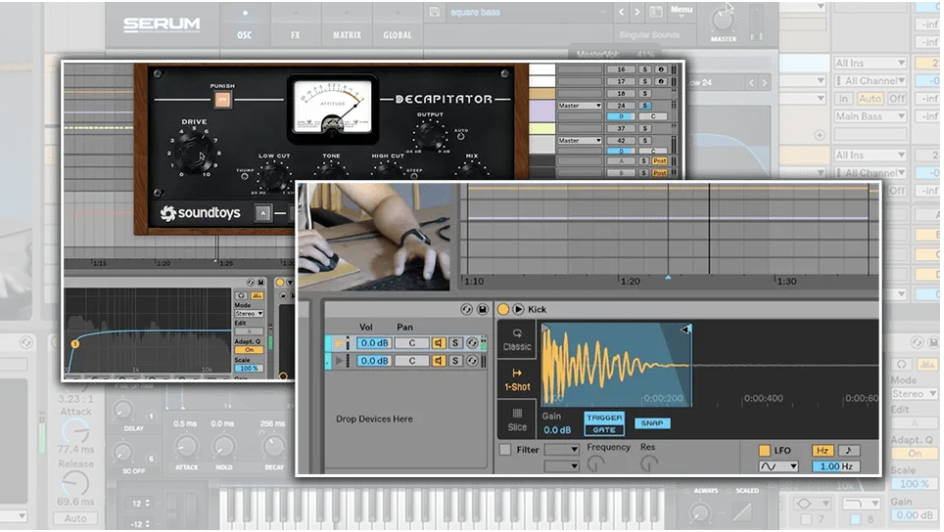944x532 pixels.
Task: Toggle the AUTO output switch on Decapitator
Action: pyautogui.click(x=461, y=137)
